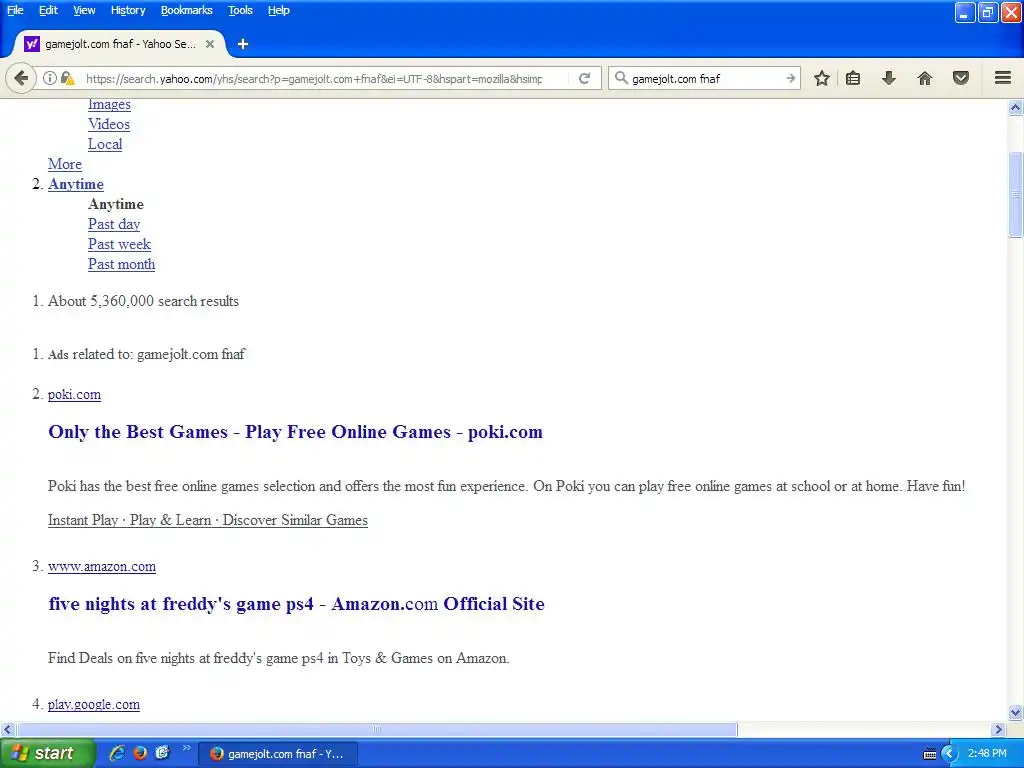Go to the Firefox home page icon
This screenshot has height=768, width=1024.
point(925,78)
